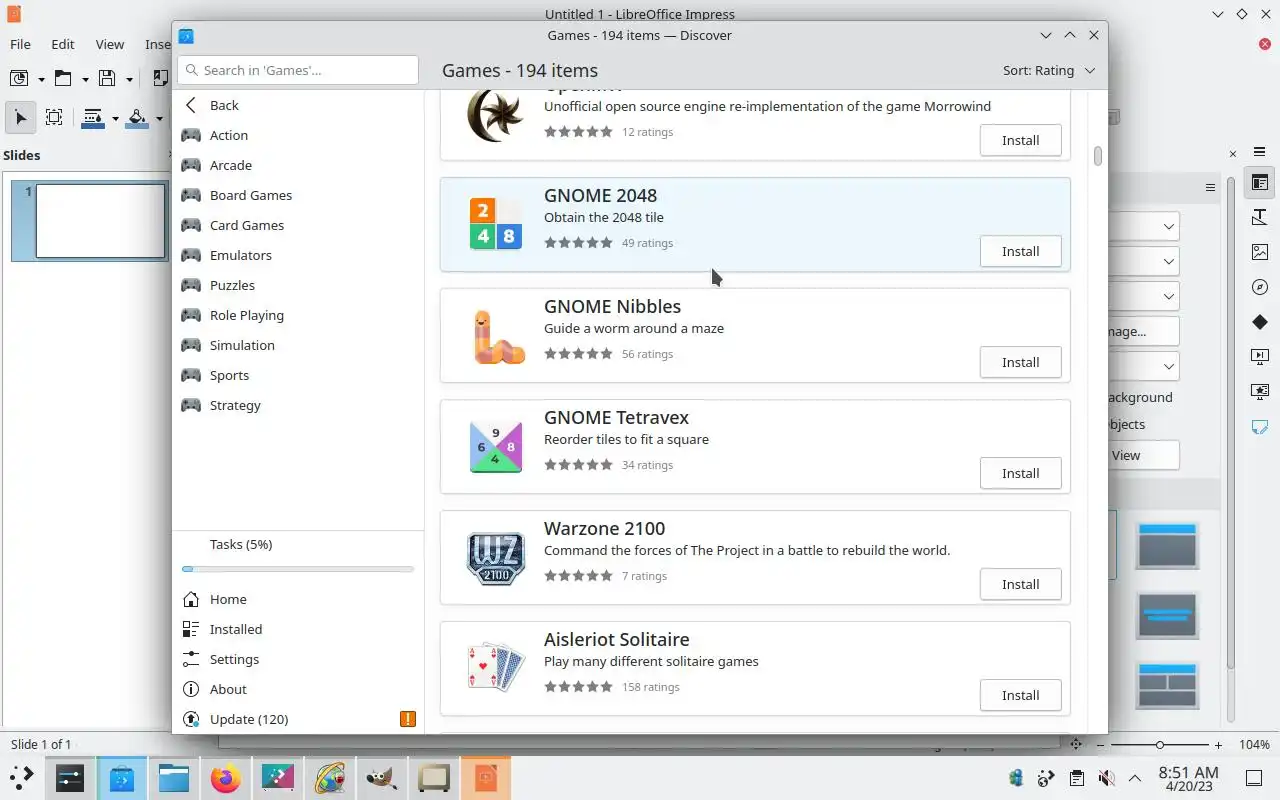Open Discover Settings page
This screenshot has height=800, width=1280.
298,659
